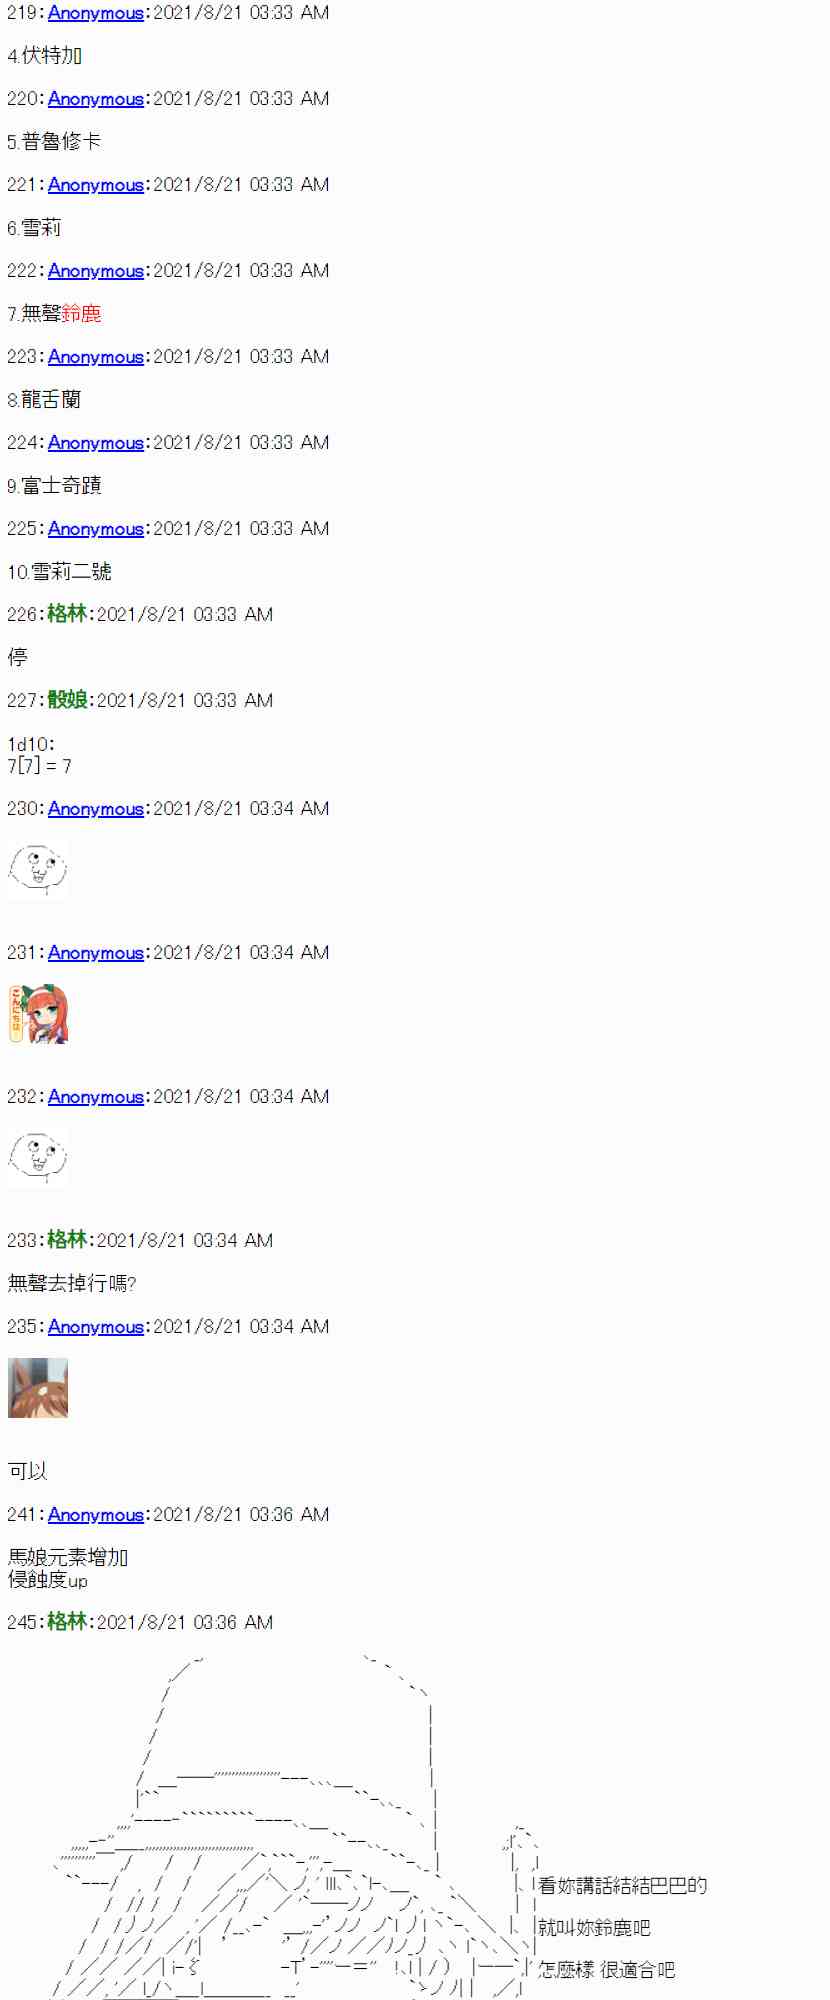Open Anonymous link on post 220
This screenshot has height=2000, width=830.
pos(96,99)
